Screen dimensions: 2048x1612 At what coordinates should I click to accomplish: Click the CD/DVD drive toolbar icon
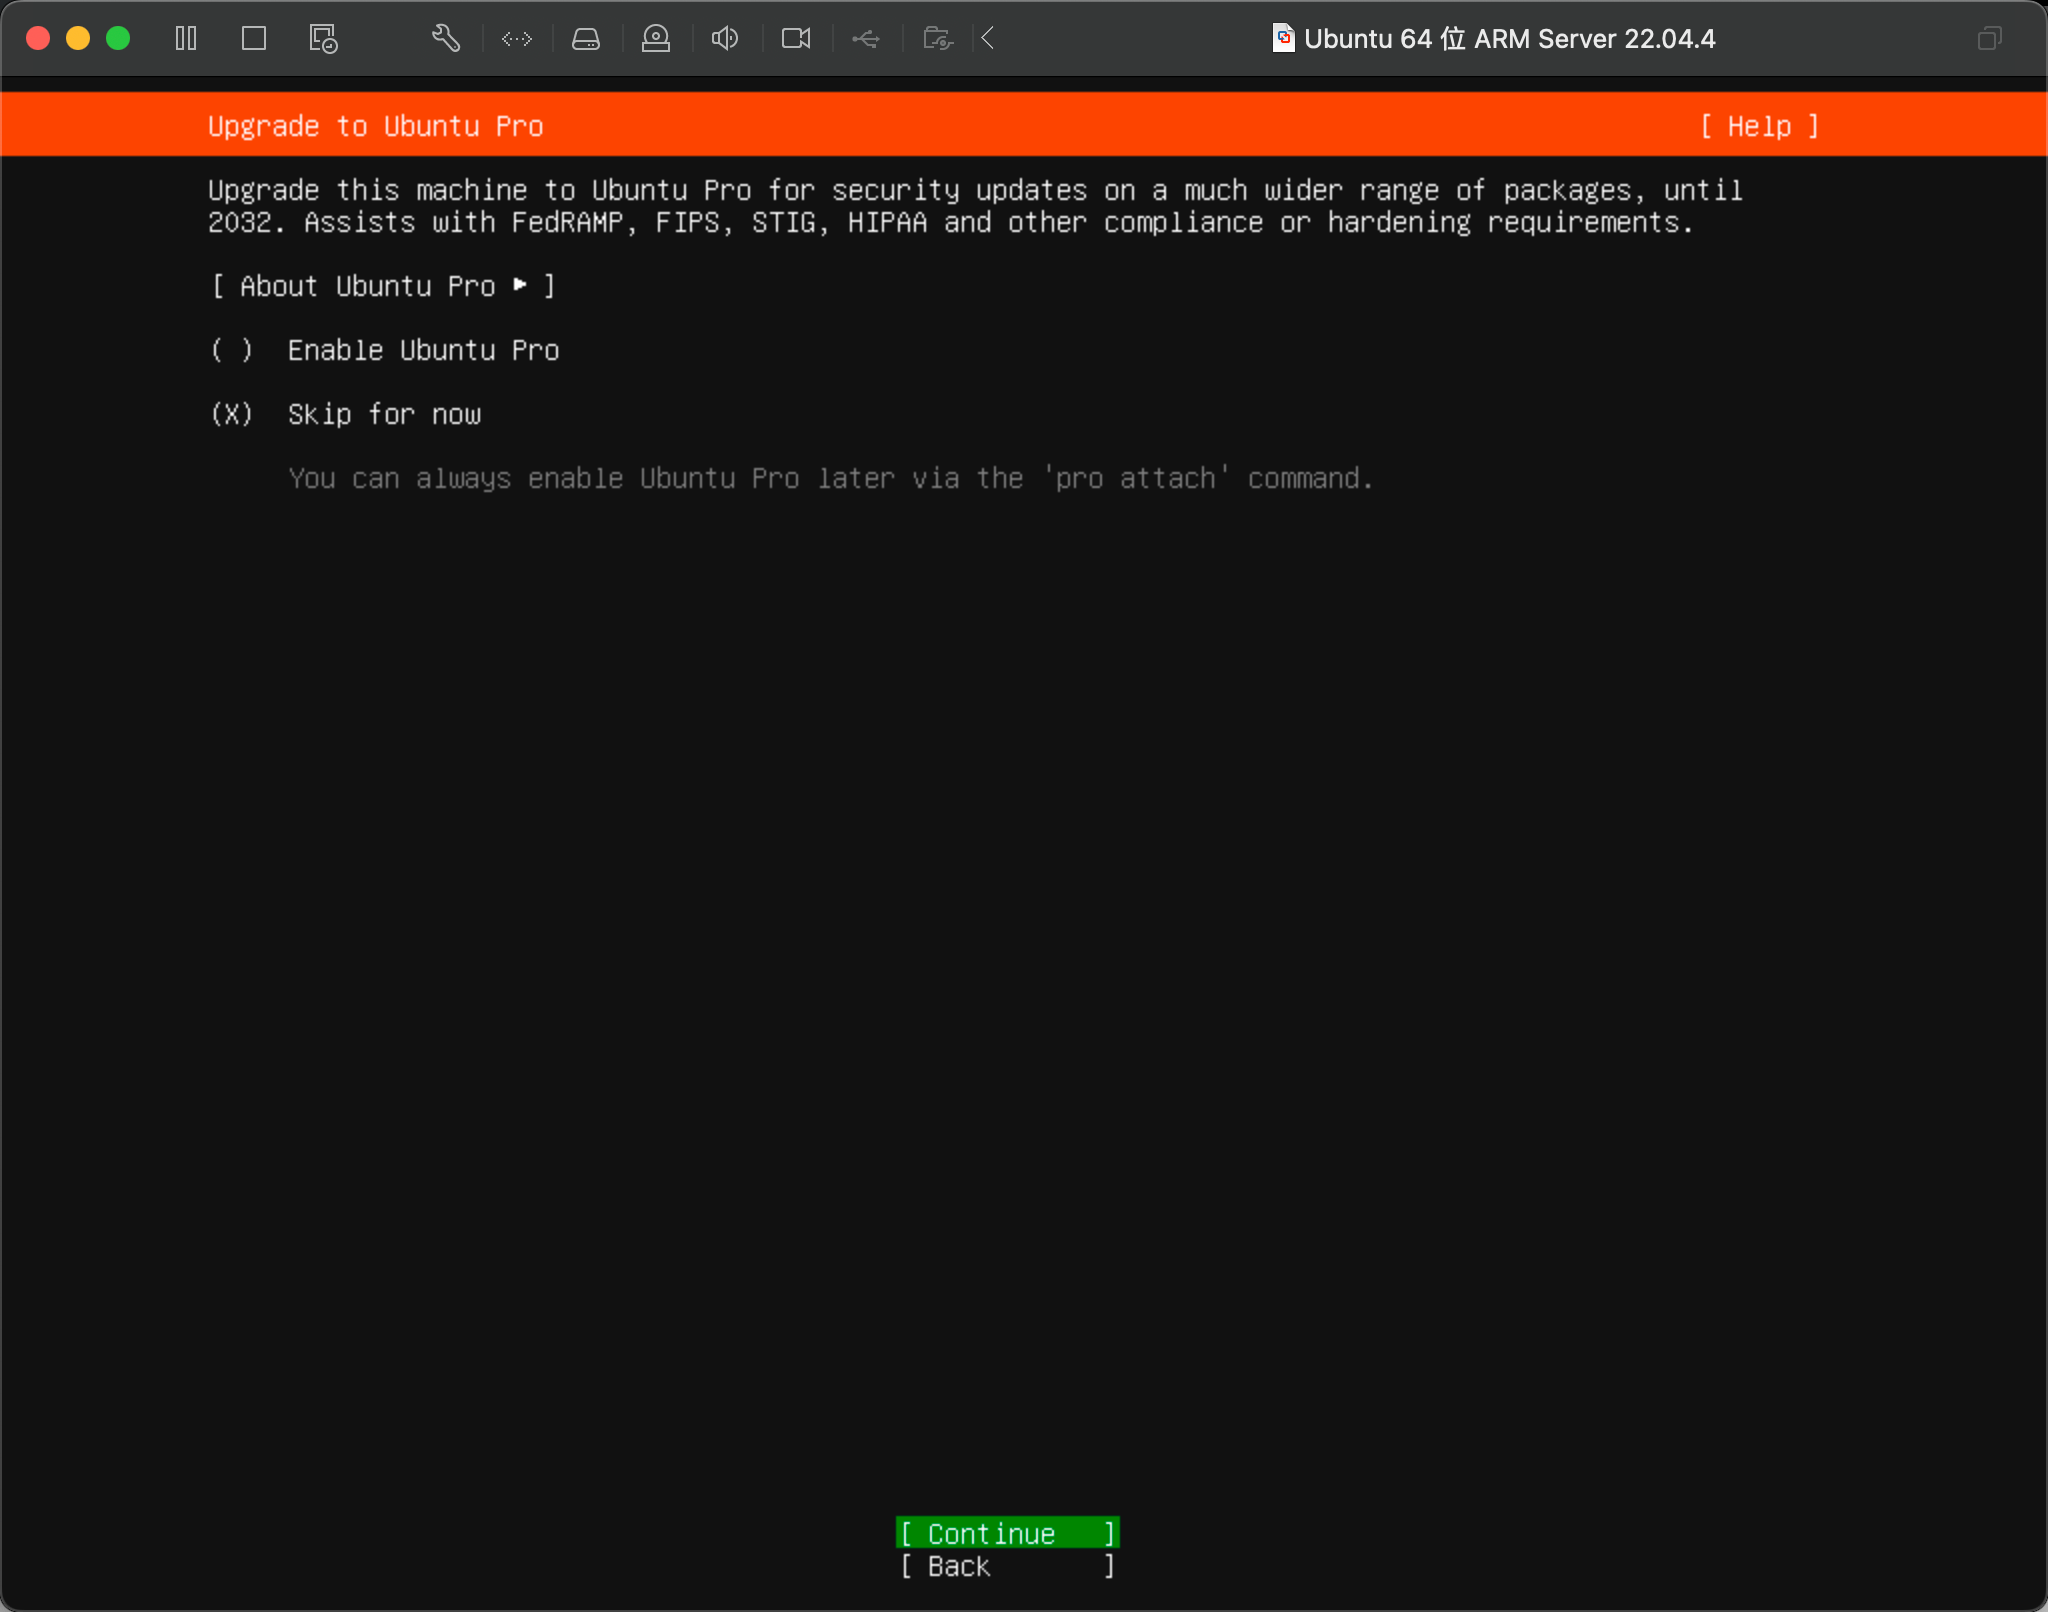click(656, 39)
